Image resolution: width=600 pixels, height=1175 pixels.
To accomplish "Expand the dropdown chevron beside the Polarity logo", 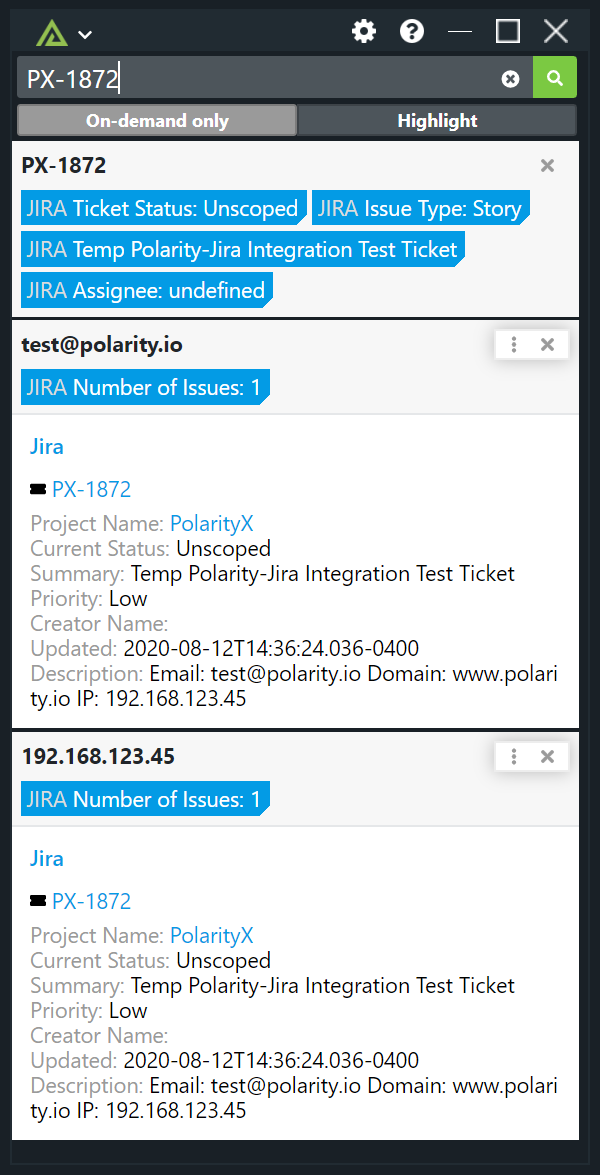I will tap(85, 34).
